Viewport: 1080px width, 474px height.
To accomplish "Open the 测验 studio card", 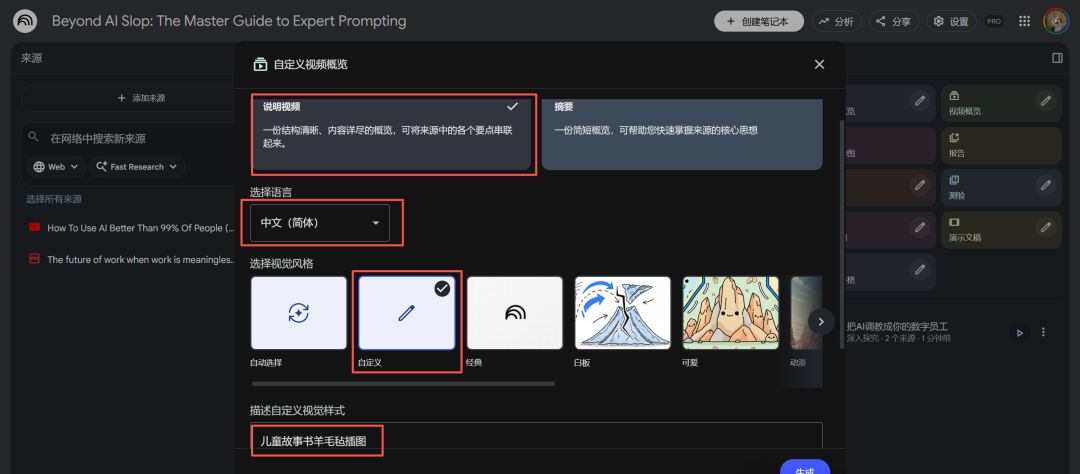I will (1001, 187).
